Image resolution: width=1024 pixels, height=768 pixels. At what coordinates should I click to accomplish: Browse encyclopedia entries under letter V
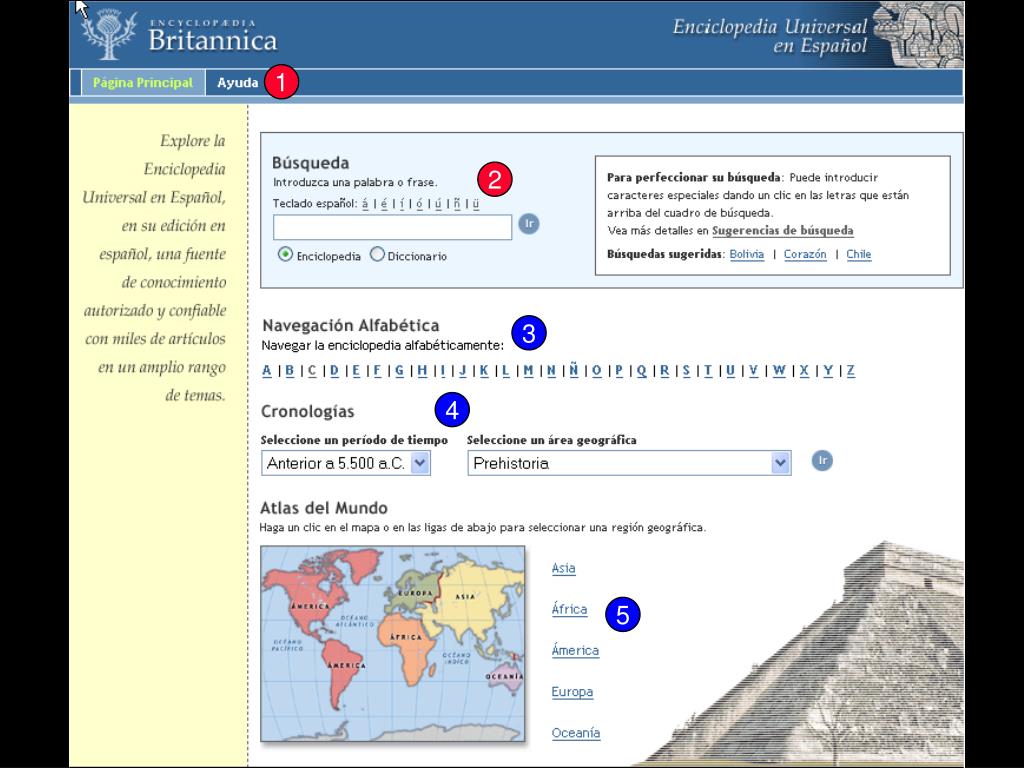(x=754, y=371)
